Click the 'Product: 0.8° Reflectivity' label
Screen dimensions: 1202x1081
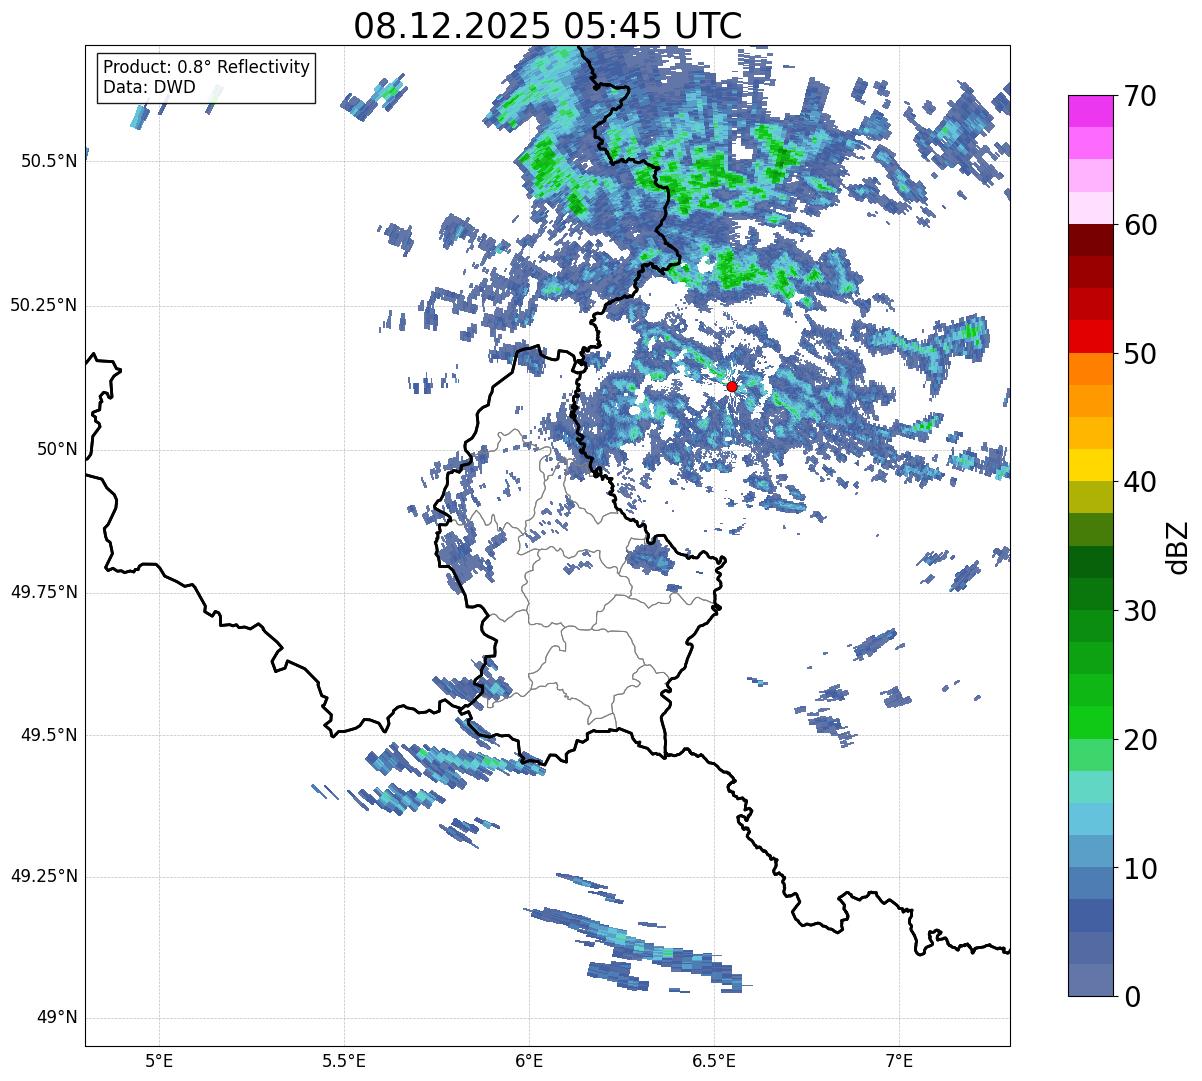pos(207,67)
